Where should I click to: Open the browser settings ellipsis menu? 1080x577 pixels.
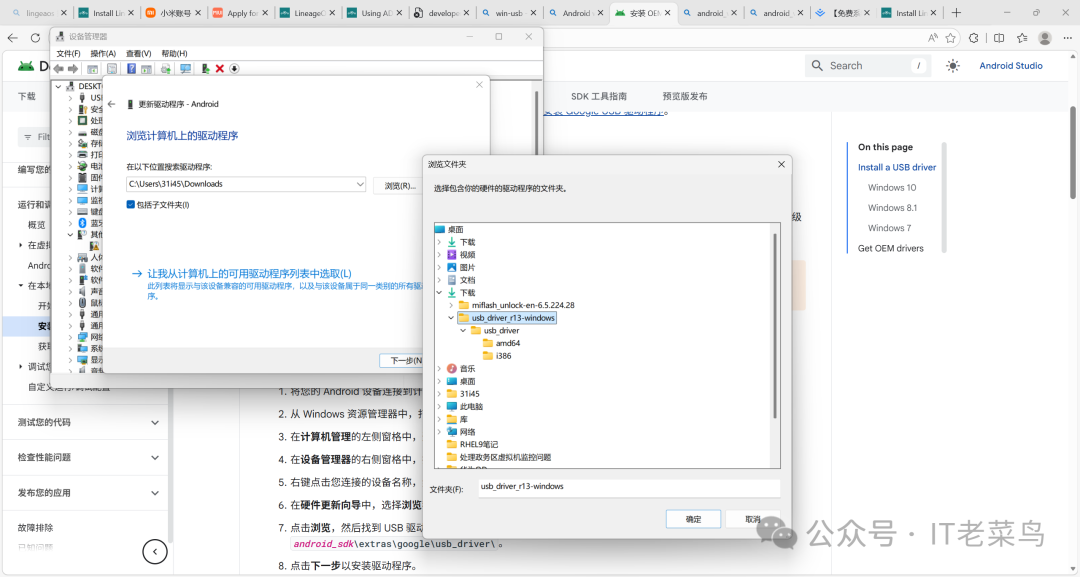(1068, 38)
